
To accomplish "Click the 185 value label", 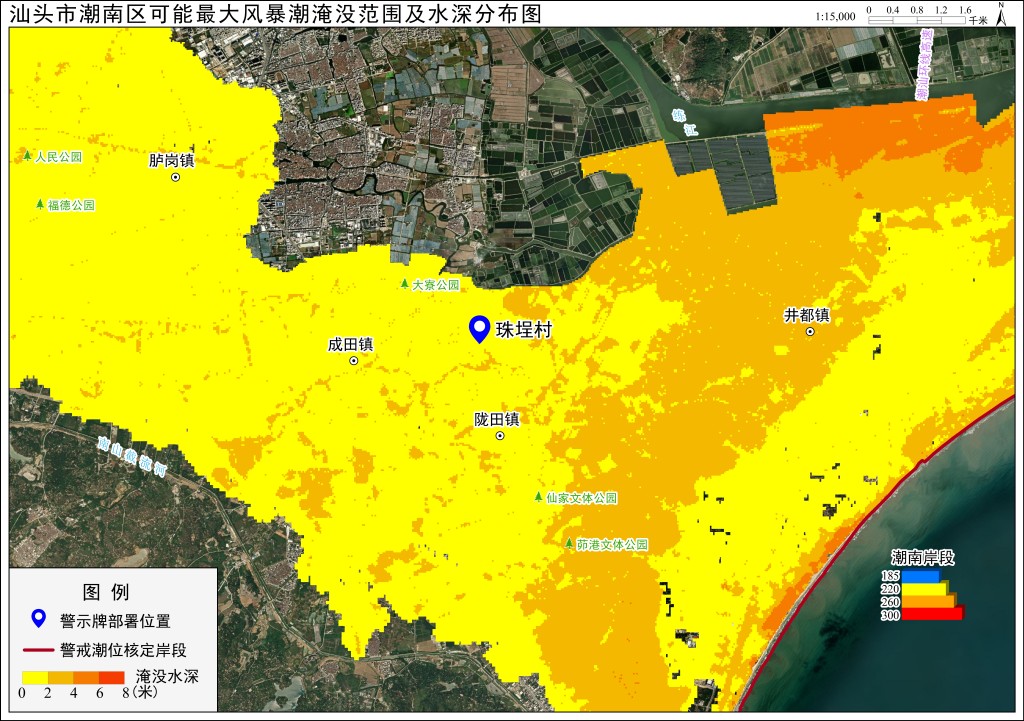I will pyautogui.click(x=890, y=576).
